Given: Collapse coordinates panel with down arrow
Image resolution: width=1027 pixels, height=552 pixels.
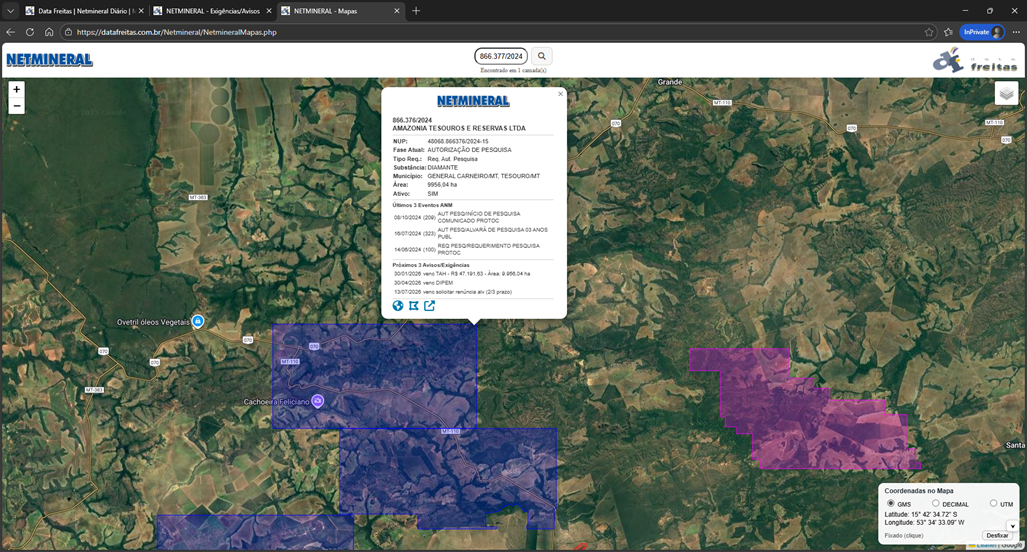Looking at the screenshot, I should (1011, 526).
